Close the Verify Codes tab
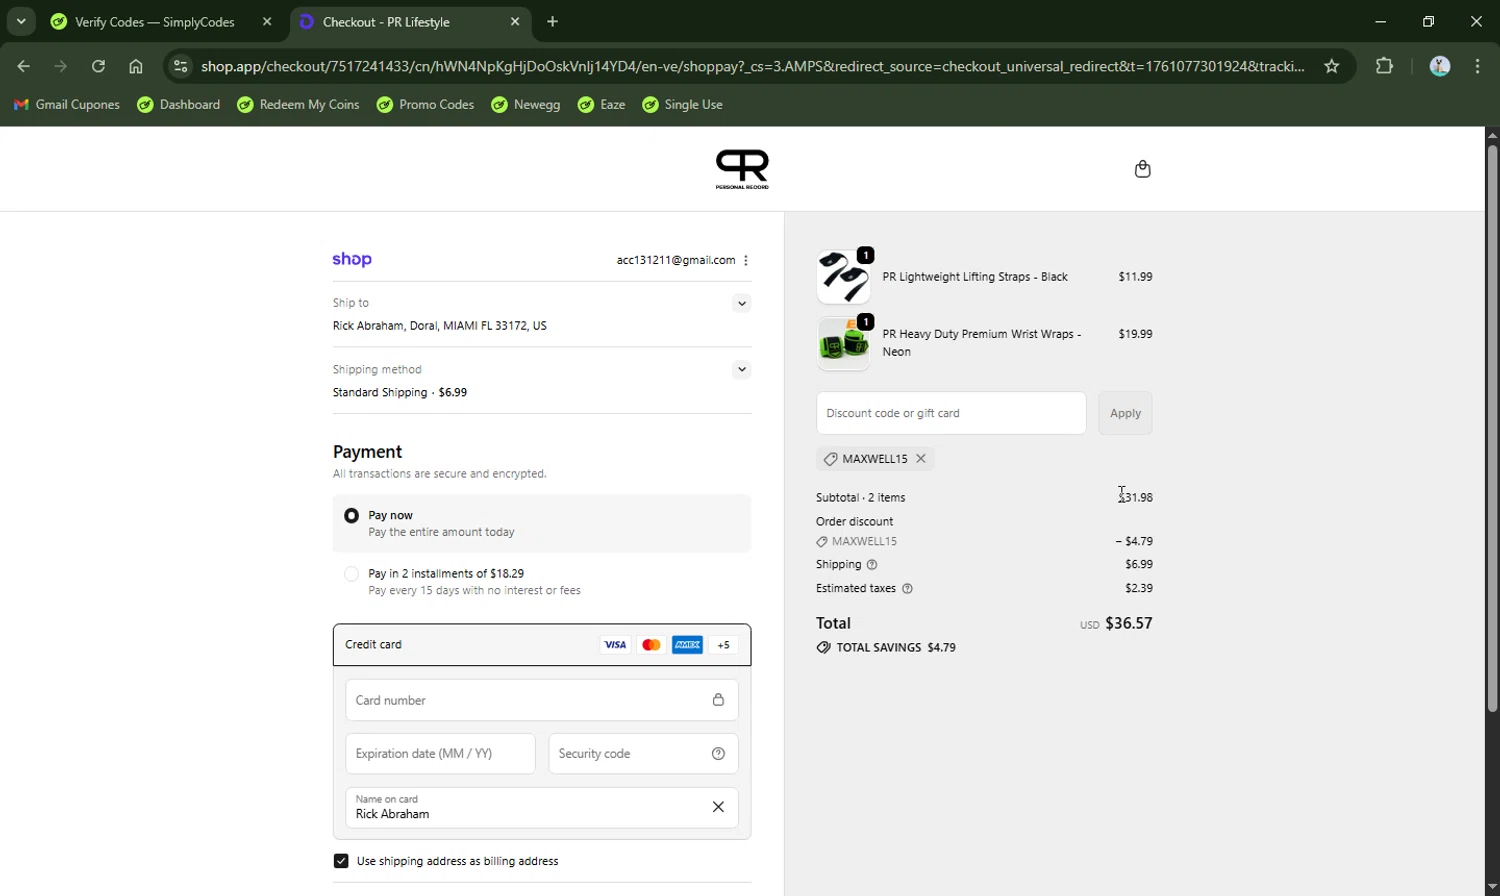 (267, 21)
